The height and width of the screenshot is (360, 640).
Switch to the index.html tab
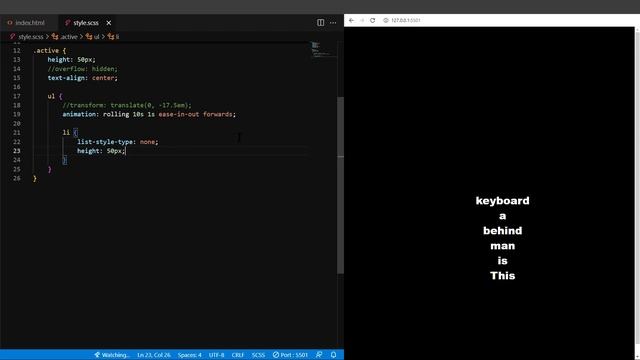tap(27, 23)
